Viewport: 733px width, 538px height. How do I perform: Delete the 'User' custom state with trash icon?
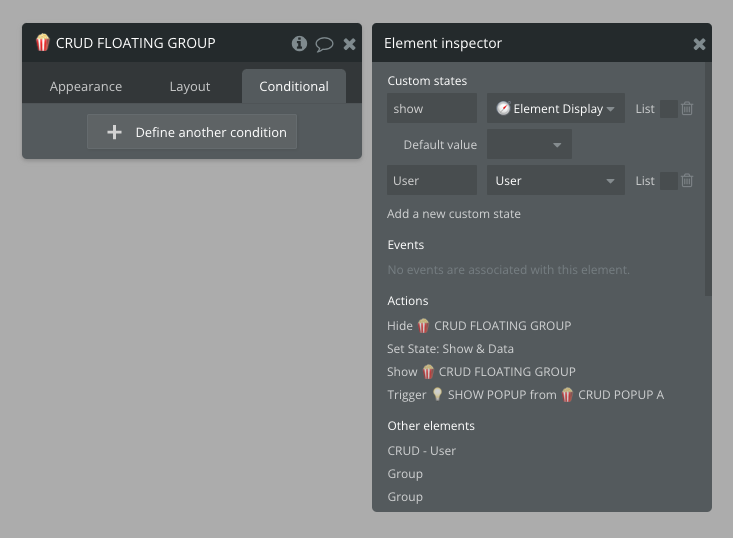(x=687, y=181)
